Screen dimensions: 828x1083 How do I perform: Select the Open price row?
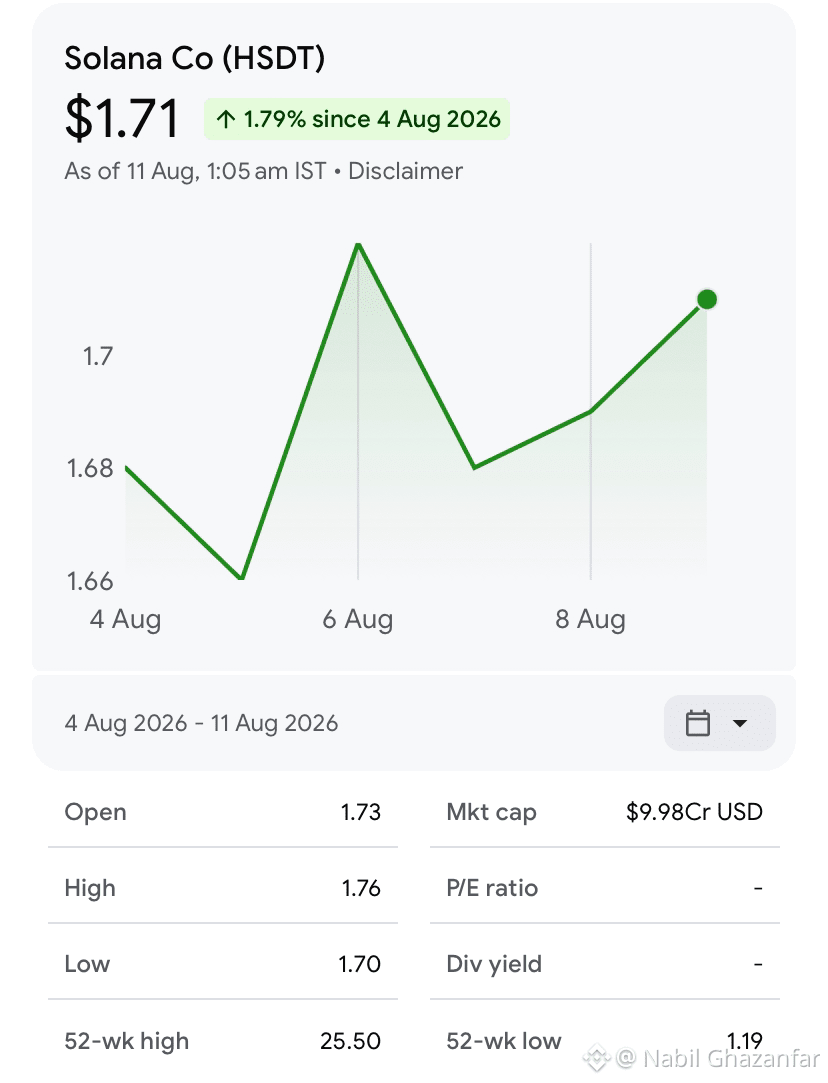click(222, 812)
